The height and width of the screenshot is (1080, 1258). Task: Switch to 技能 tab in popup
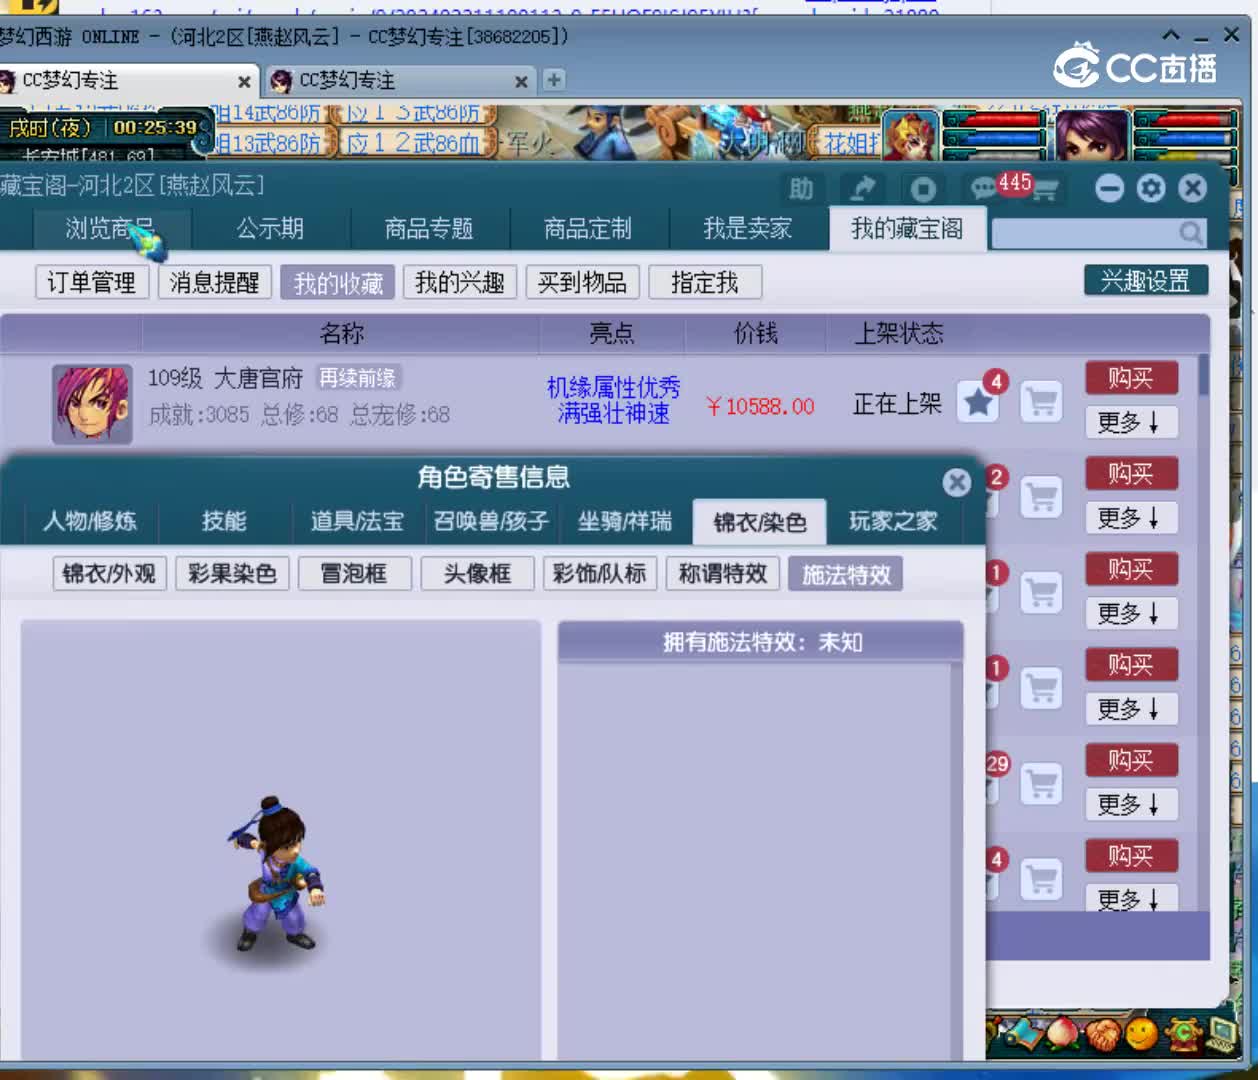click(x=224, y=521)
